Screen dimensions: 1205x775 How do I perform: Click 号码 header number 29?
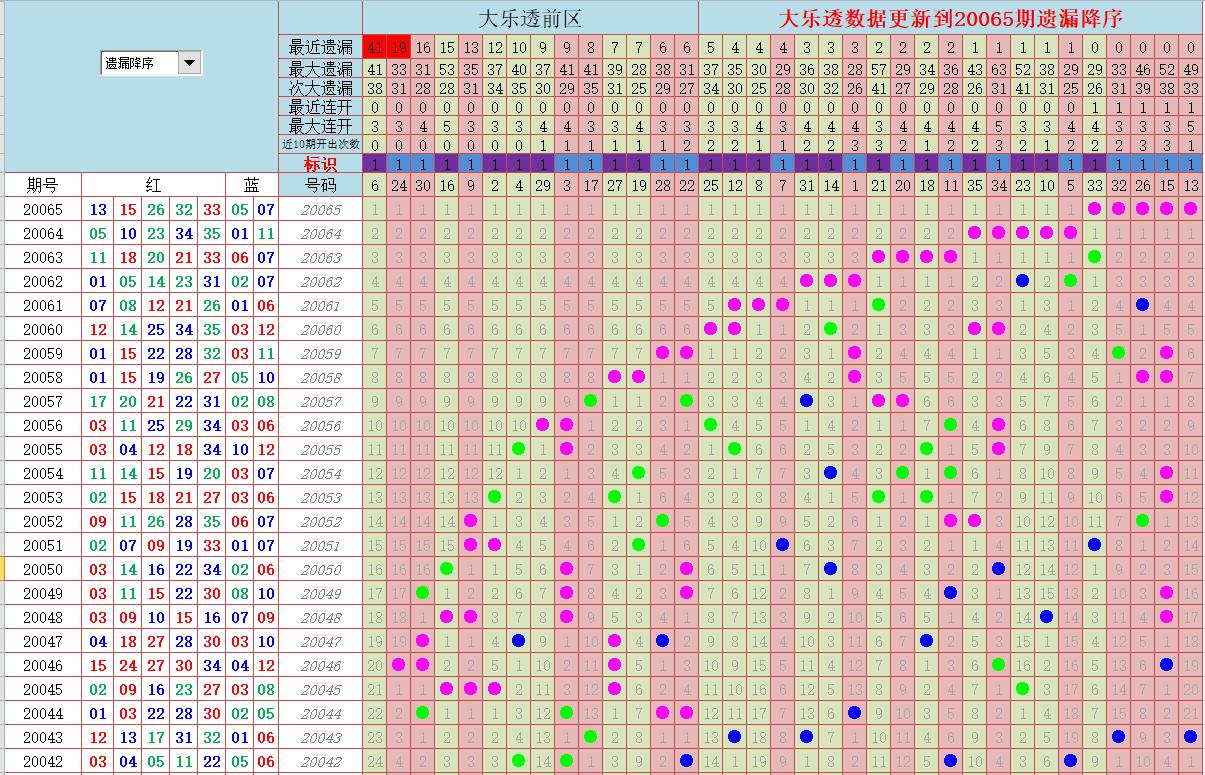click(542, 185)
